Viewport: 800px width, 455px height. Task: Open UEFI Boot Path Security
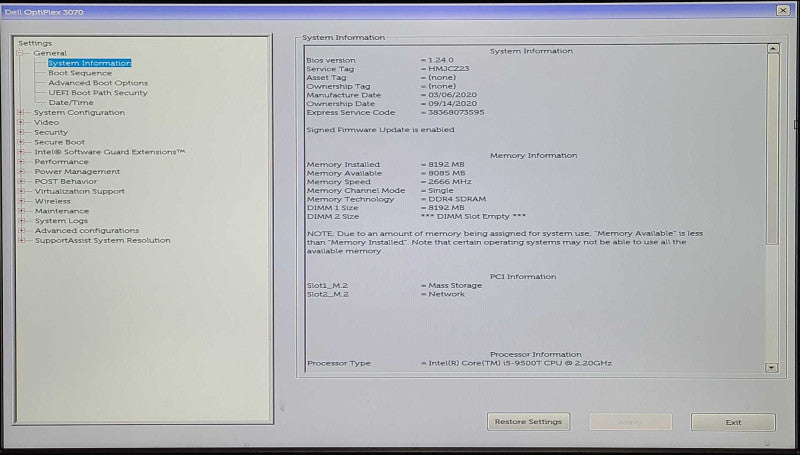pyautogui.click(x=98, y=93)
